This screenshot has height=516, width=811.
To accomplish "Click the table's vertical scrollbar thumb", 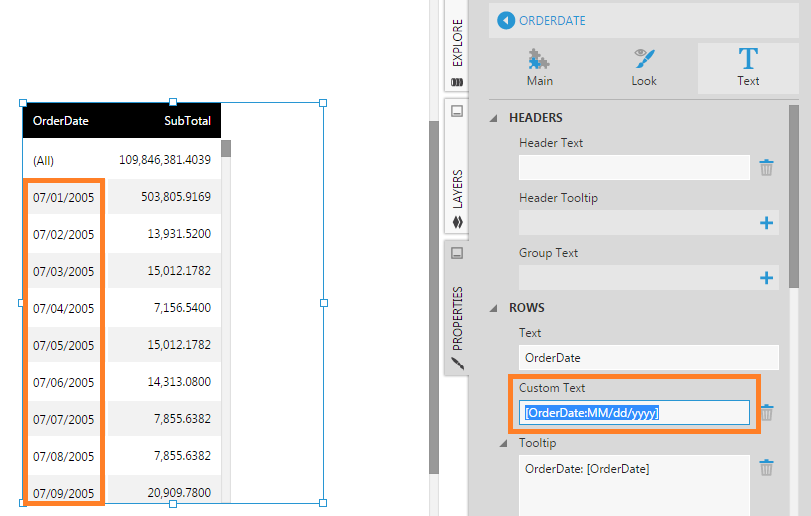I will (x=226, y=149).
